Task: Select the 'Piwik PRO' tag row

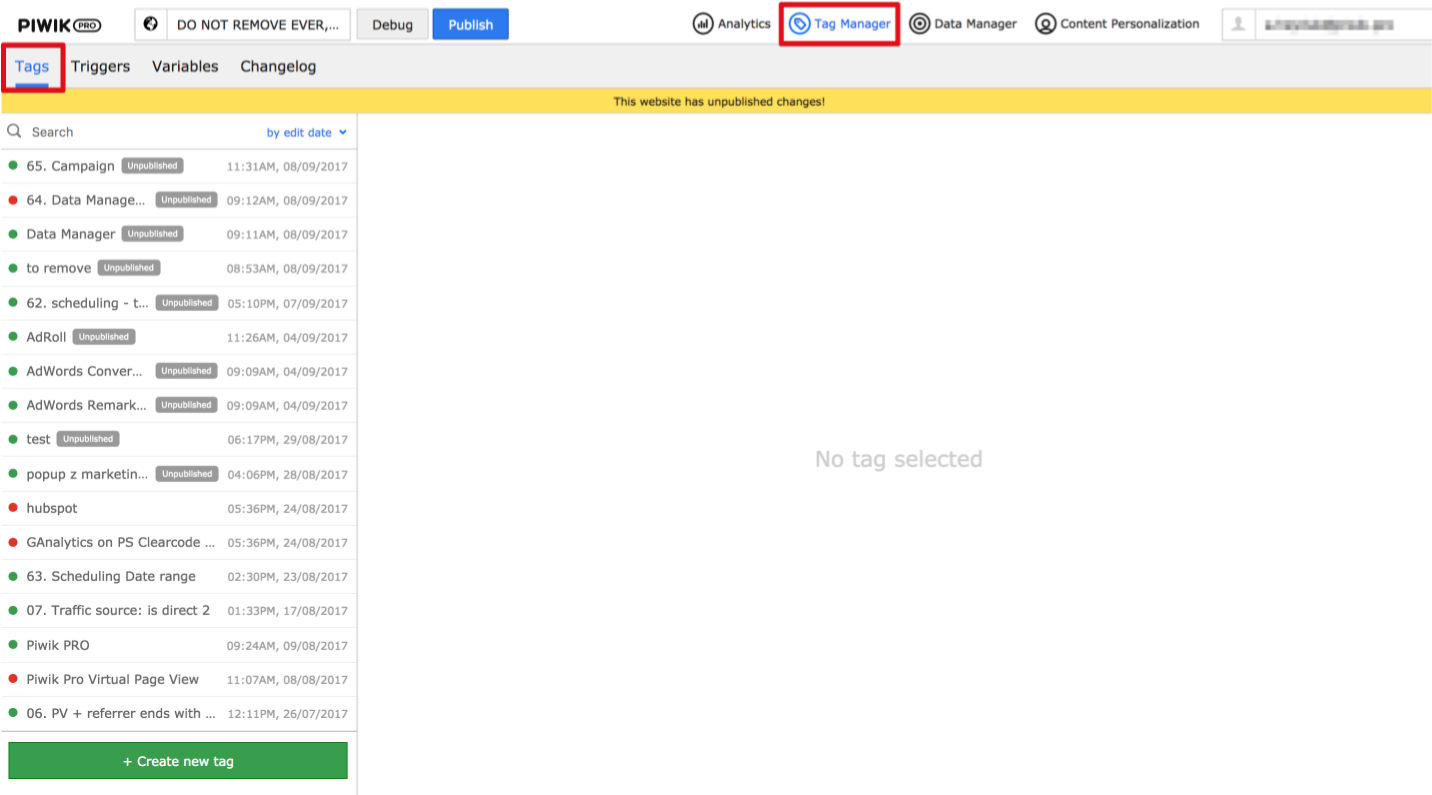Action: click(x=179, y=645)
